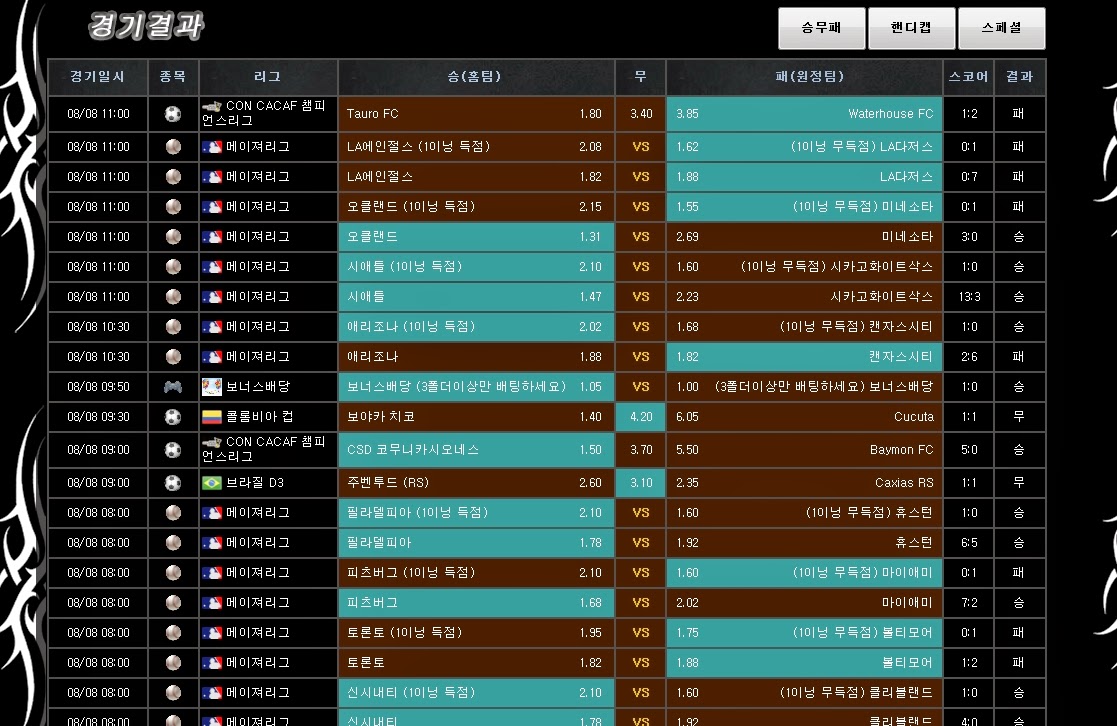Select the 보야카 치코 home team cell
Image resolution: width=1117 pixels, height=726 pixels.
point(476,417)
